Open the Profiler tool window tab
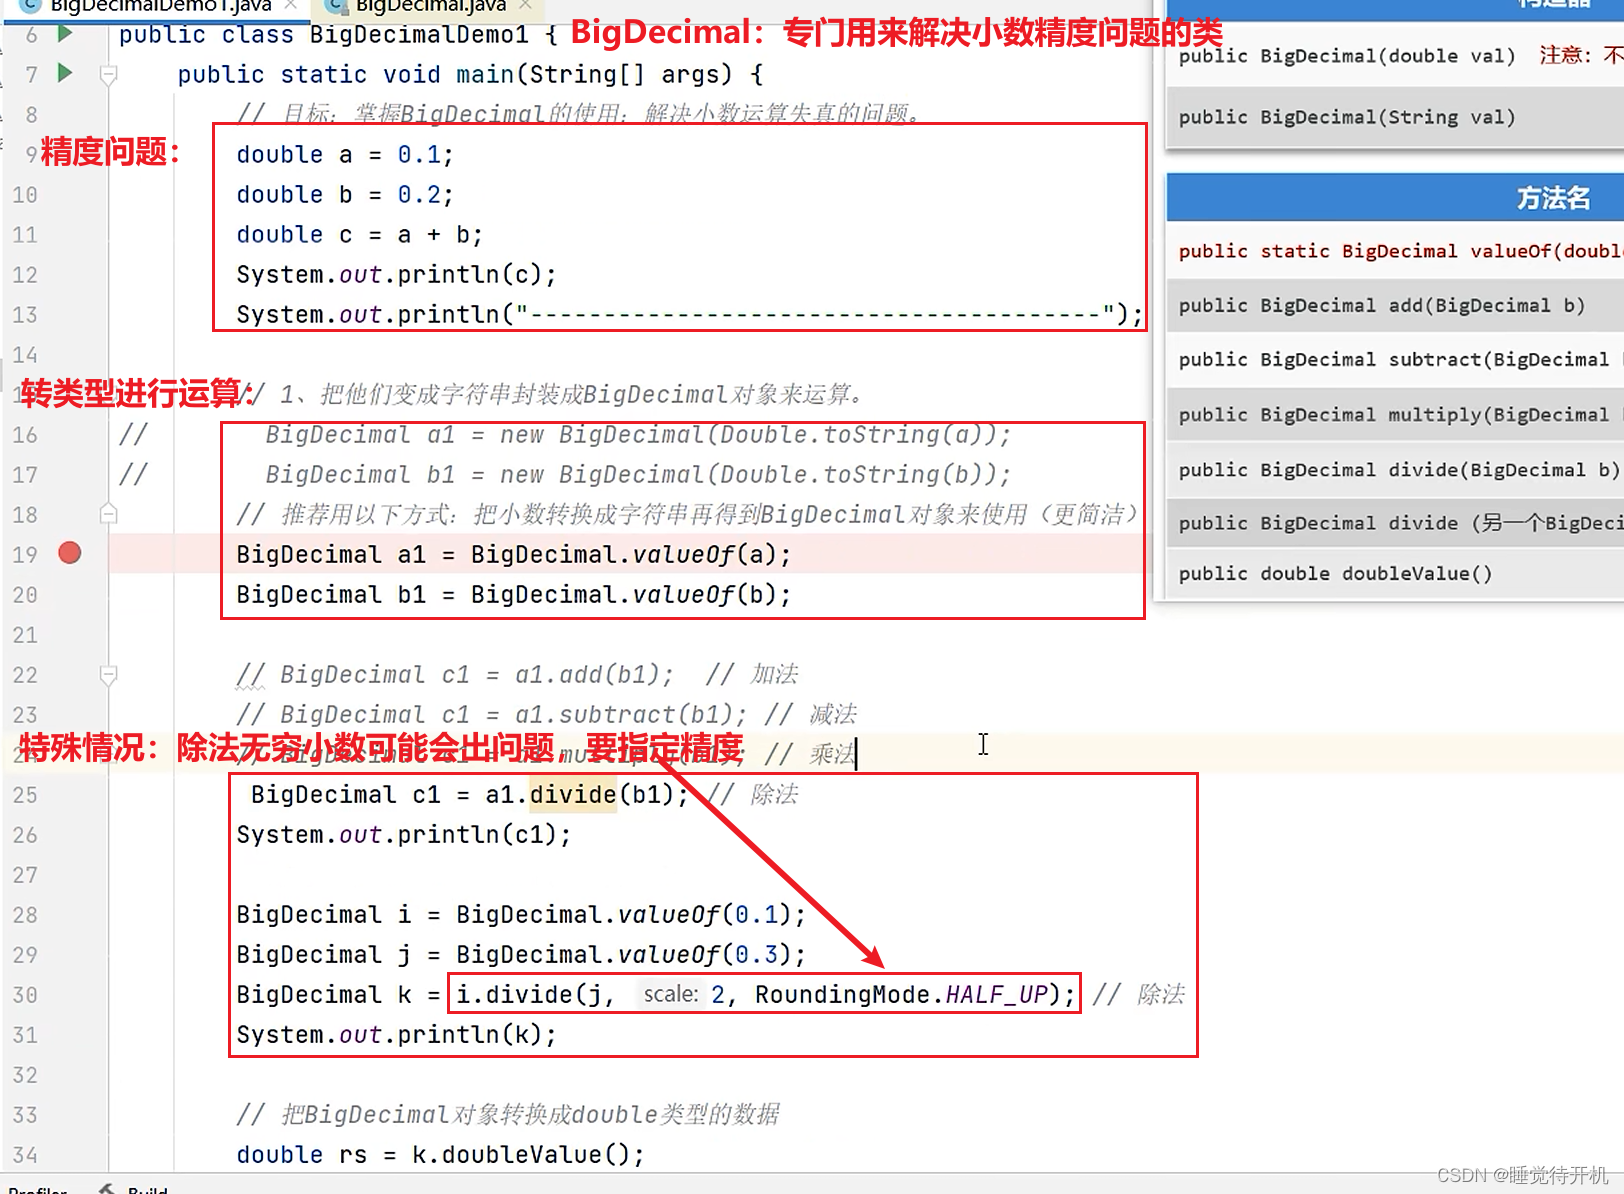This screenshot has height=1194, width=1624. [x=38, y=1189]
